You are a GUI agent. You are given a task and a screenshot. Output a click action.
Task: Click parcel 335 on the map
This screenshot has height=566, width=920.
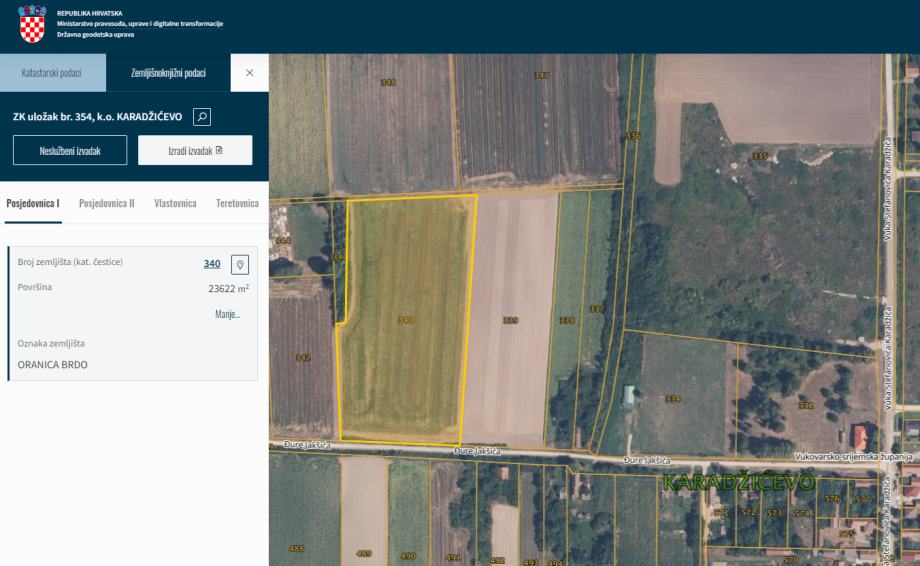760,156
